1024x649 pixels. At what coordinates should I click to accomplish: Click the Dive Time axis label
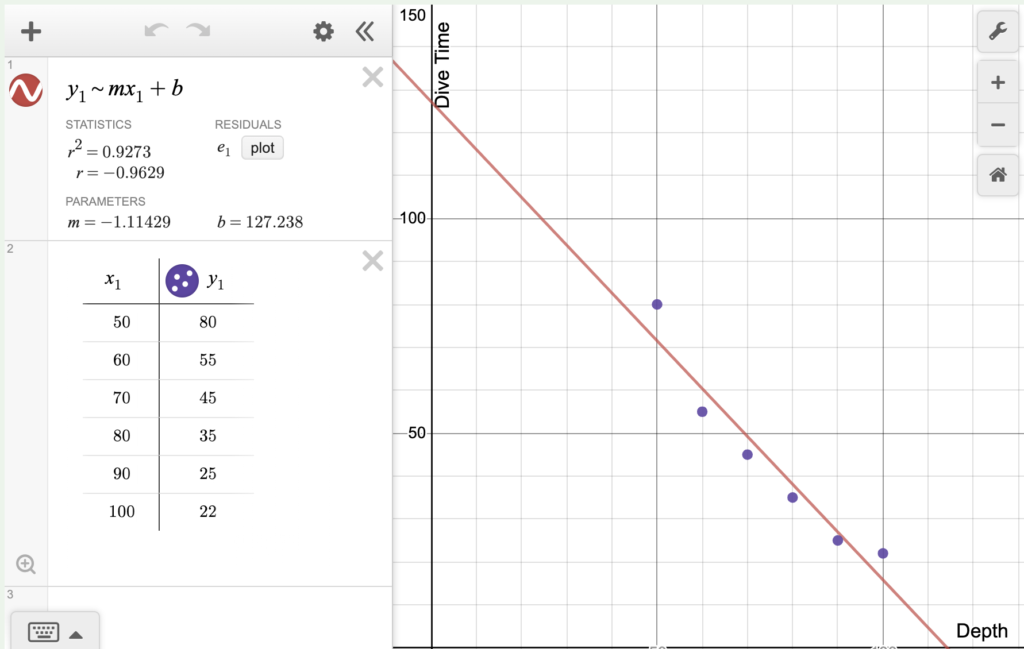[x=442, y=65]
